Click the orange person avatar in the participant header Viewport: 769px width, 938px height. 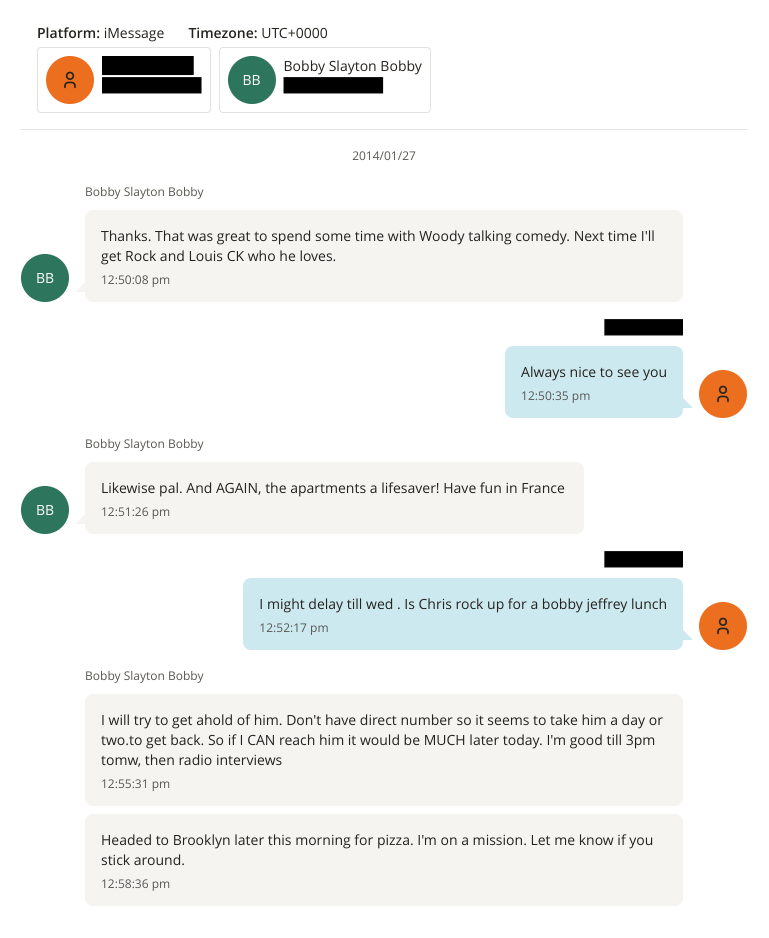coord(70,80)
